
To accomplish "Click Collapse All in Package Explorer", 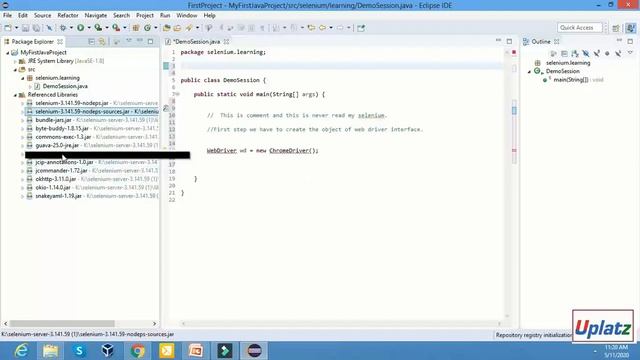I will (91, 42).
